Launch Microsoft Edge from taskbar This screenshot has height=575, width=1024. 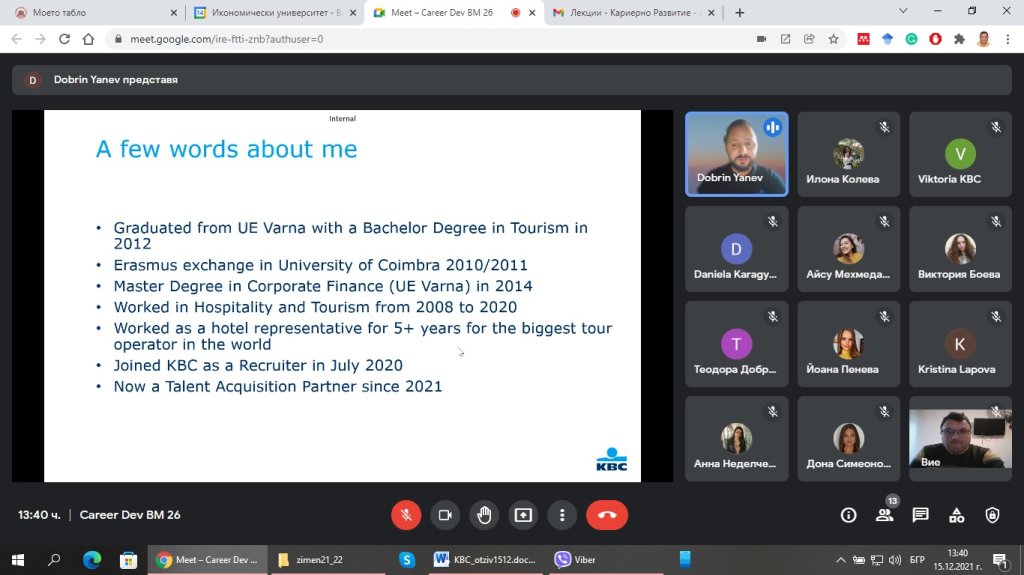92,560
